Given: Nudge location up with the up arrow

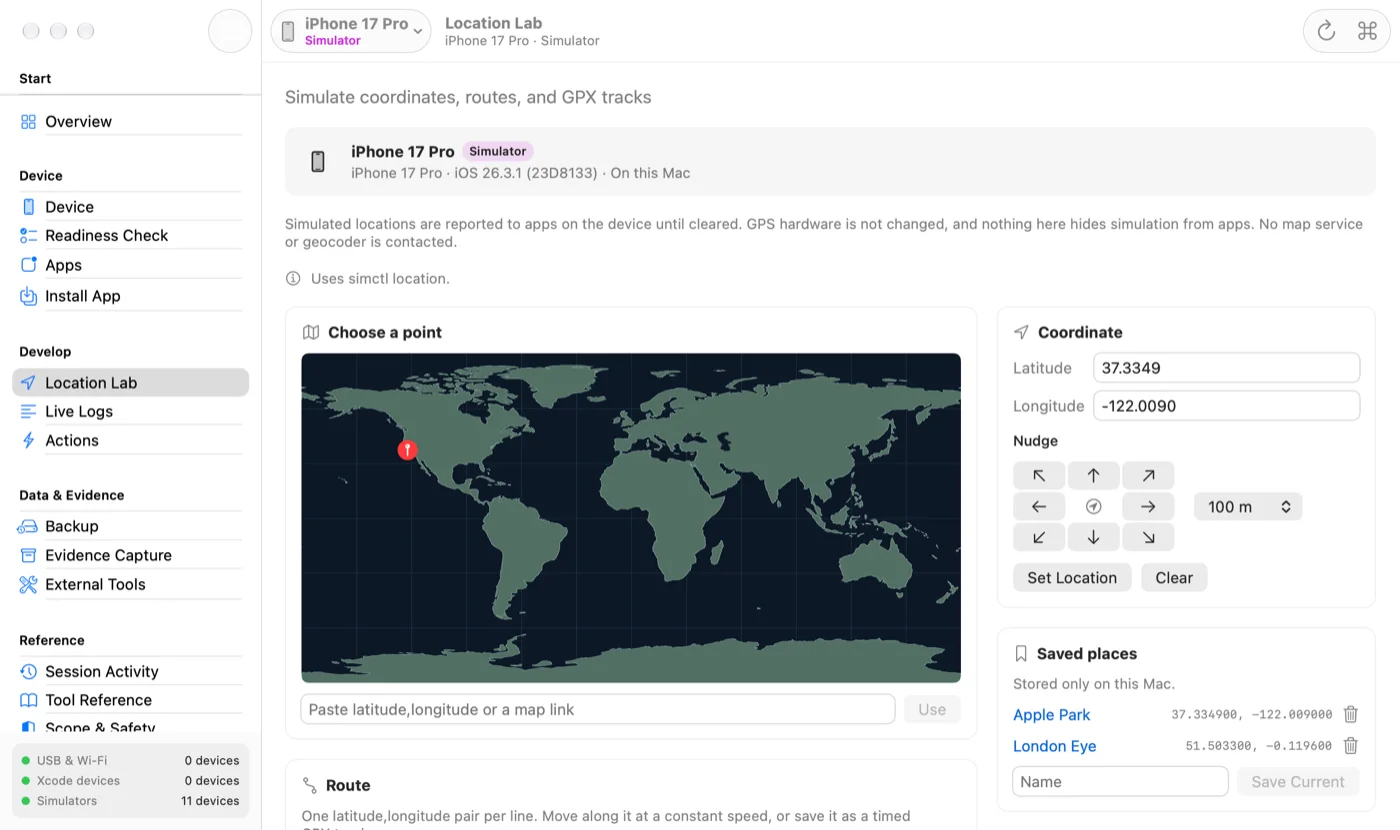Looking at the screenshot, I should tap(1094, 476).
